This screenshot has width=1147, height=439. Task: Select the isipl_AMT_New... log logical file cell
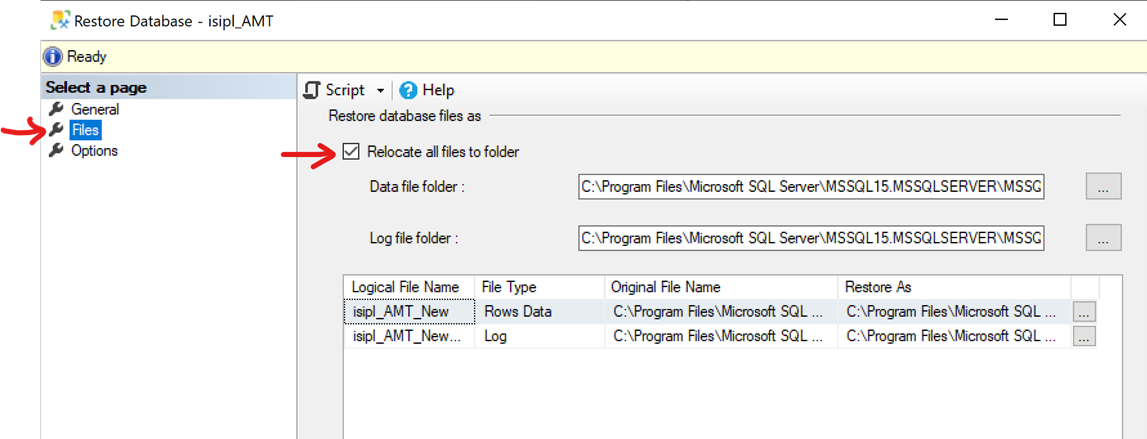410,337
